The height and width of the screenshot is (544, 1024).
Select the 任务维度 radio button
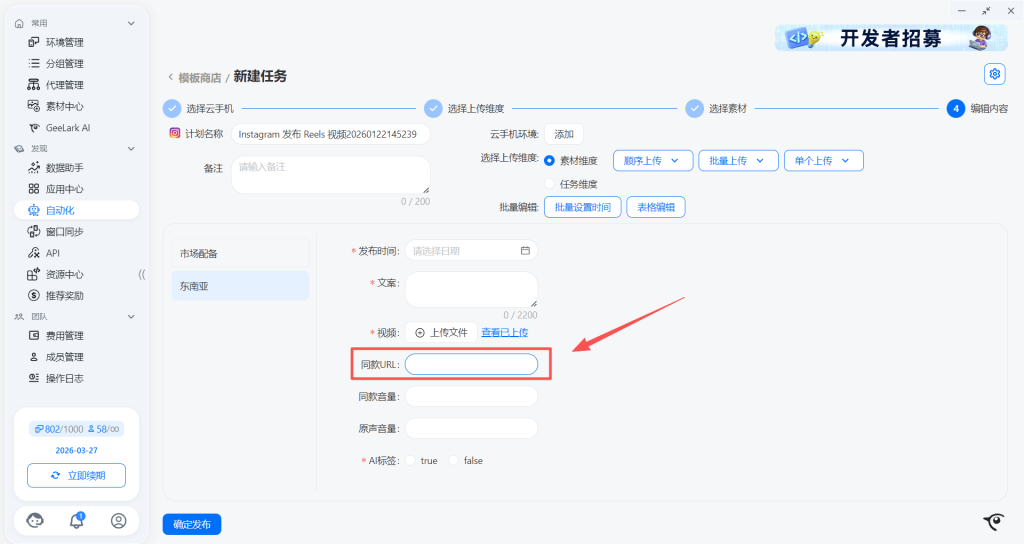click(549, 184)
